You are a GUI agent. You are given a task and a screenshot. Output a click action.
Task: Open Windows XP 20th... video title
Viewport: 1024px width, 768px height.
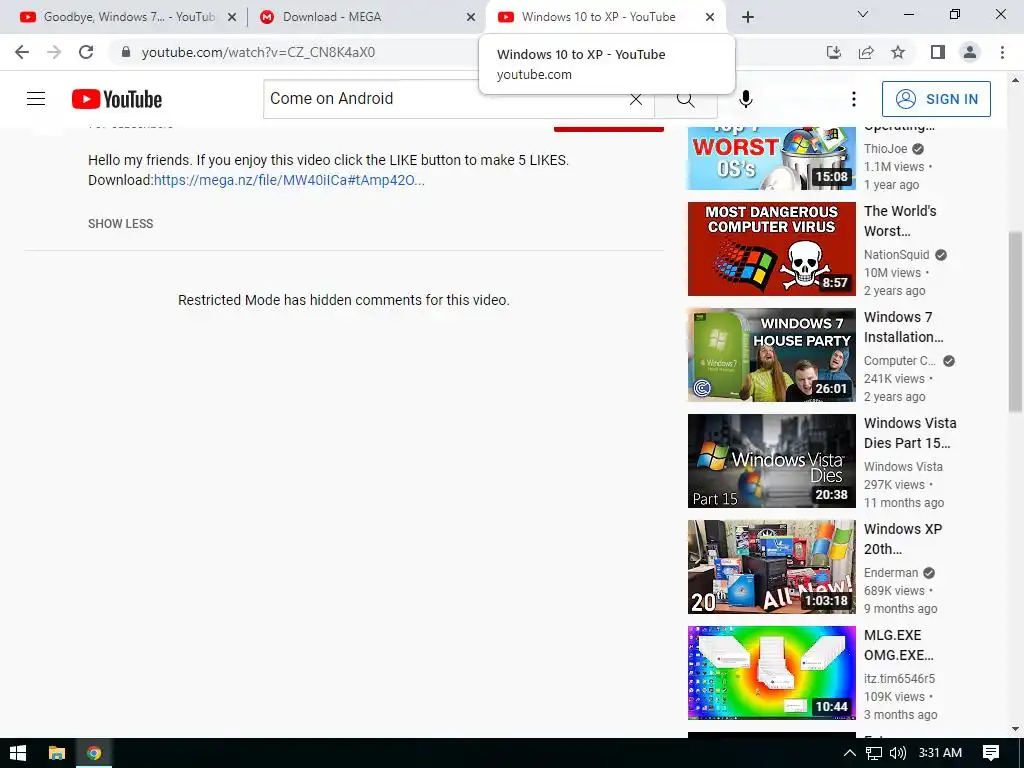tap(903, 539)
